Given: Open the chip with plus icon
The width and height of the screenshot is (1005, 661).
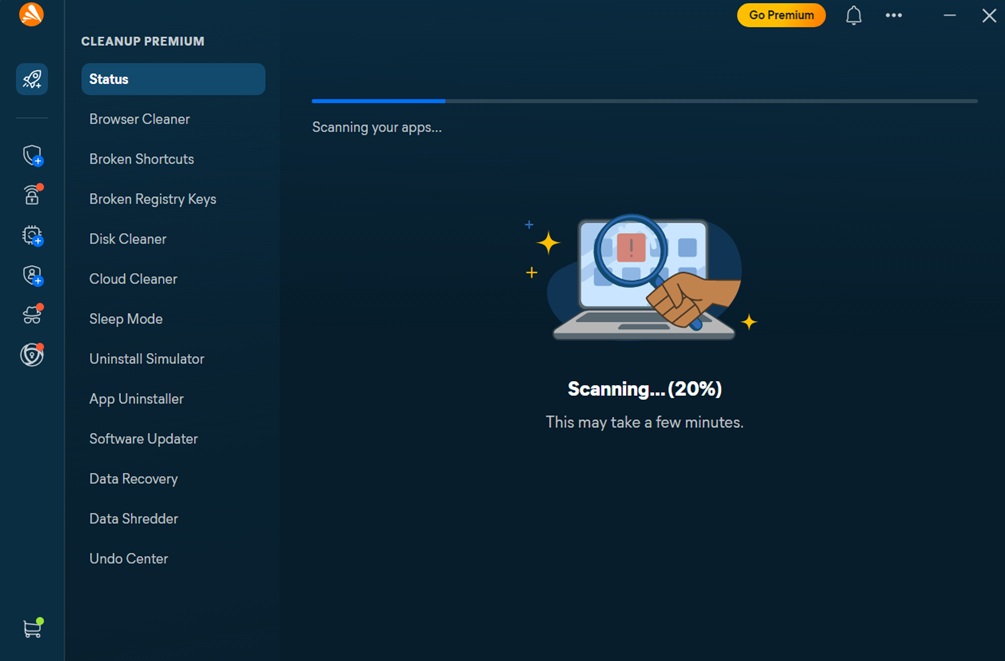Looking at the screenshot, I should 33,235.
